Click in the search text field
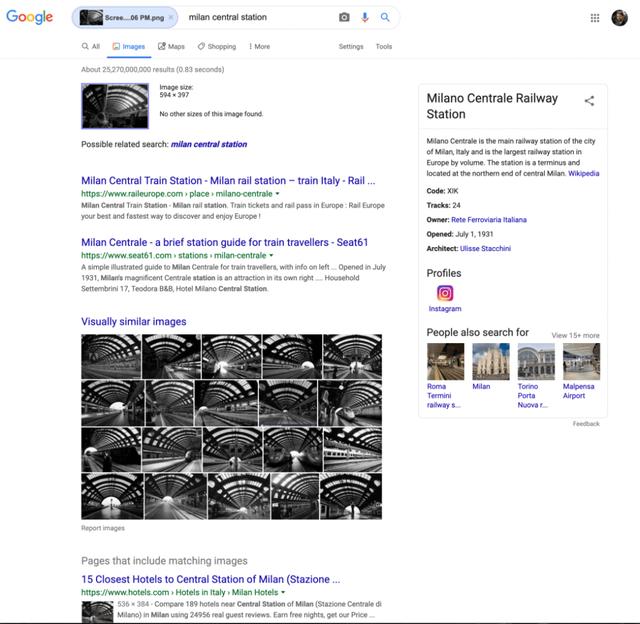 click(260, 17)
